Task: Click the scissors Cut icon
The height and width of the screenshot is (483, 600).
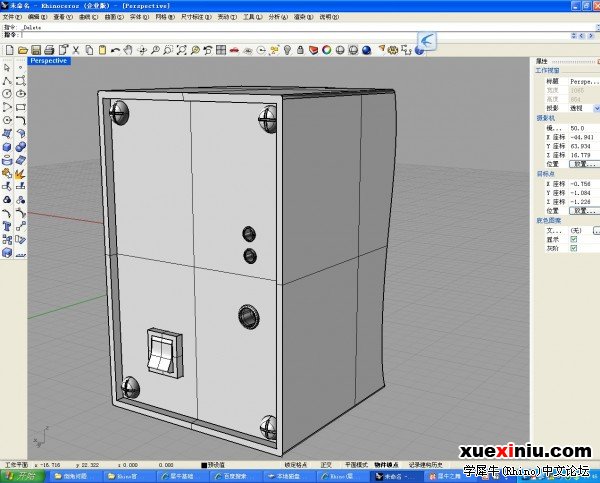Action: [76, 50]
